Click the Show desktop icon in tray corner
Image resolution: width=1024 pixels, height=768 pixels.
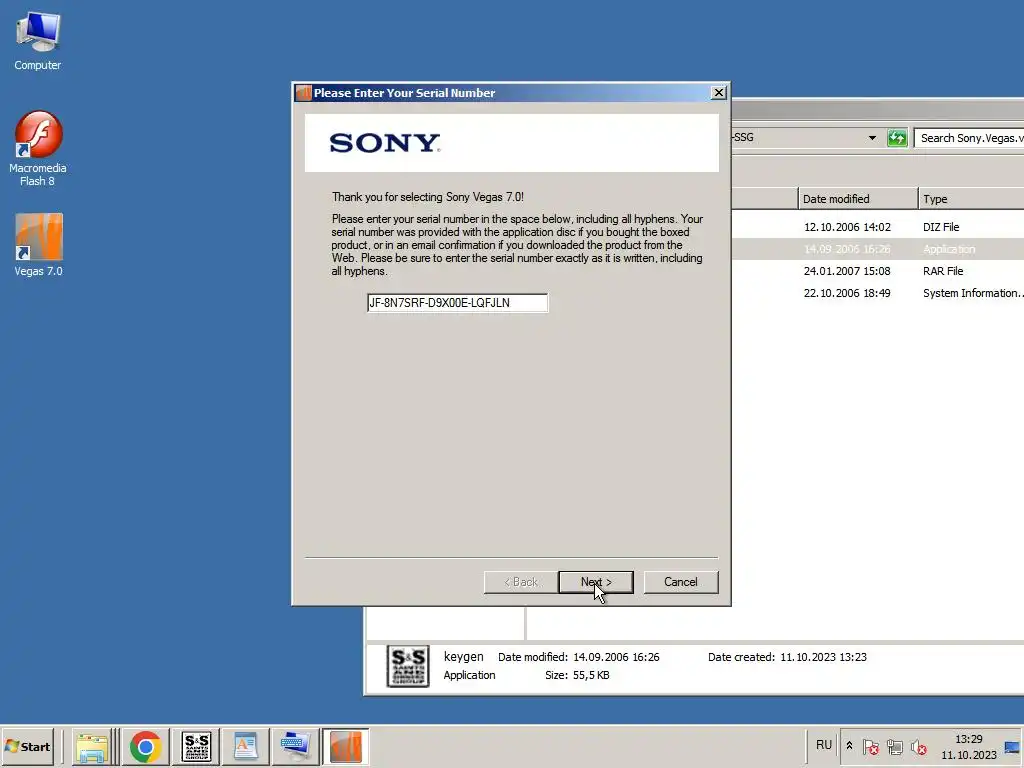[x=1013, y=746]
